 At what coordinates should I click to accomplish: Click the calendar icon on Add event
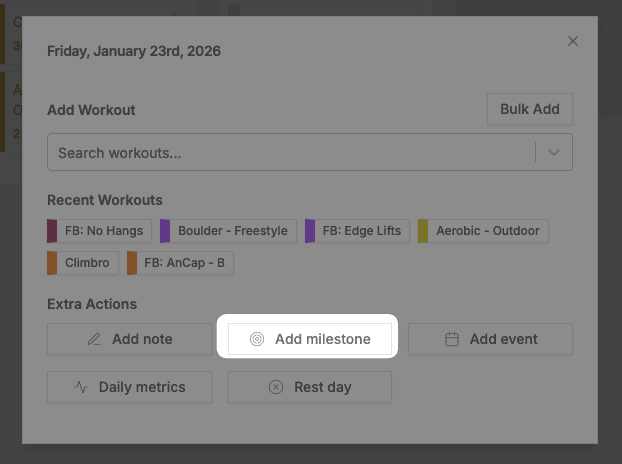[452, 339]
